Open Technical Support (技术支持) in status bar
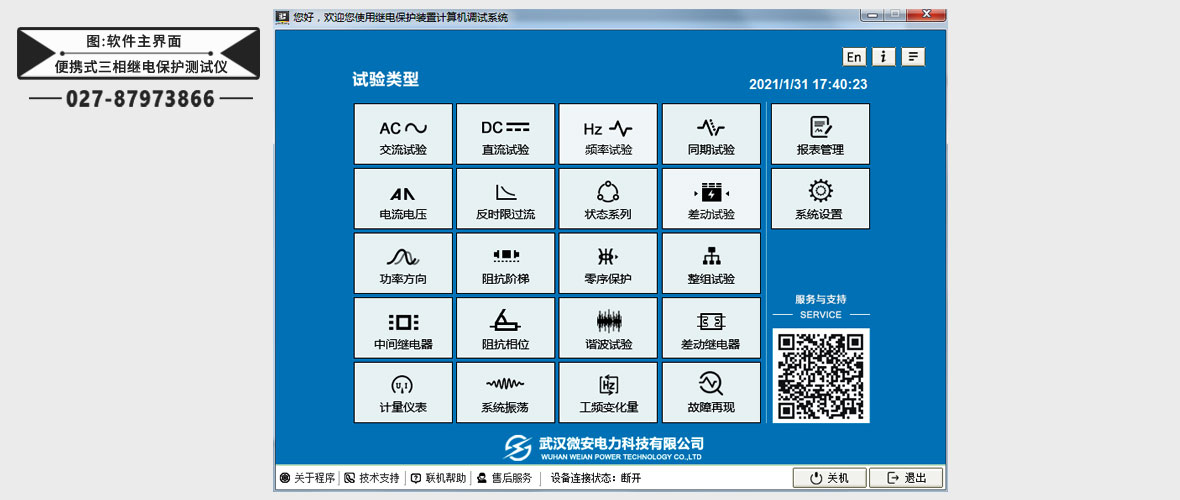The image size is (1180, 500). (372, 478)
